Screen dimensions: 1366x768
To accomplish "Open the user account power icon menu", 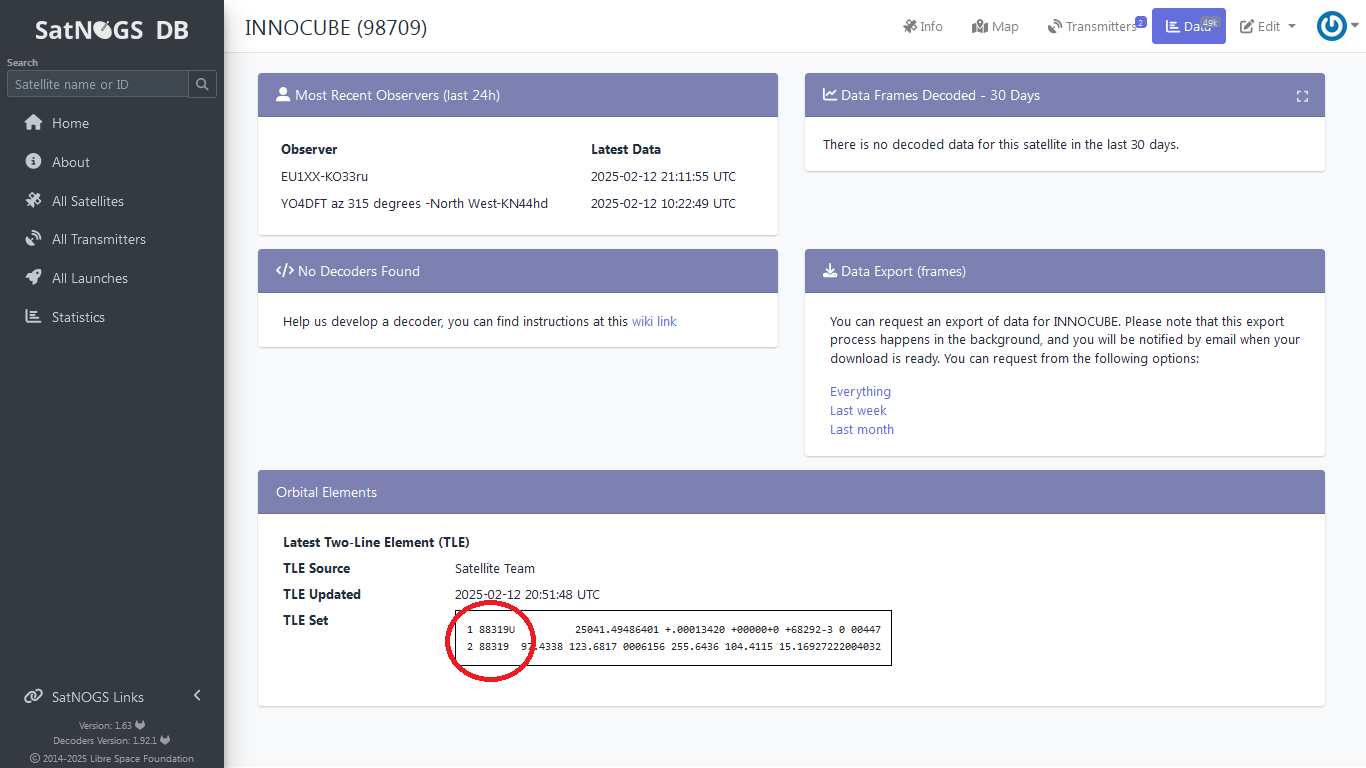I will pyautogui.click(x=1331, y=26).
